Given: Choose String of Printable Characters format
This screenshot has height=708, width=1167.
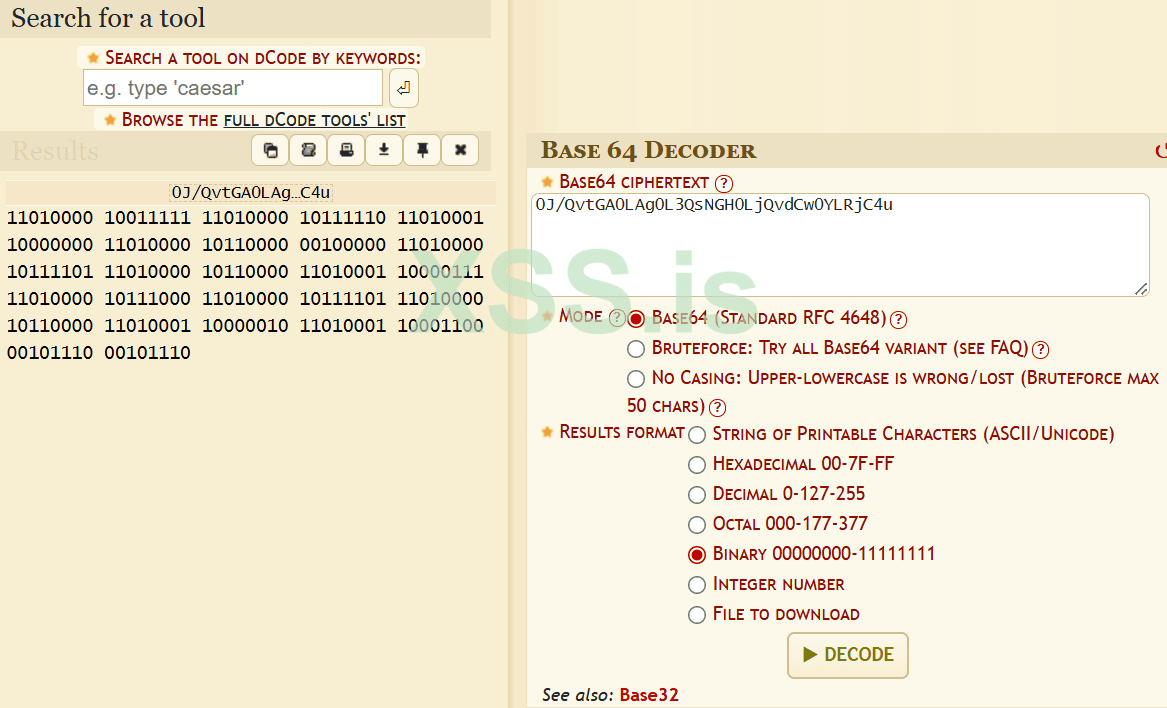Looking at the screenshot, I should click(697, 435).
